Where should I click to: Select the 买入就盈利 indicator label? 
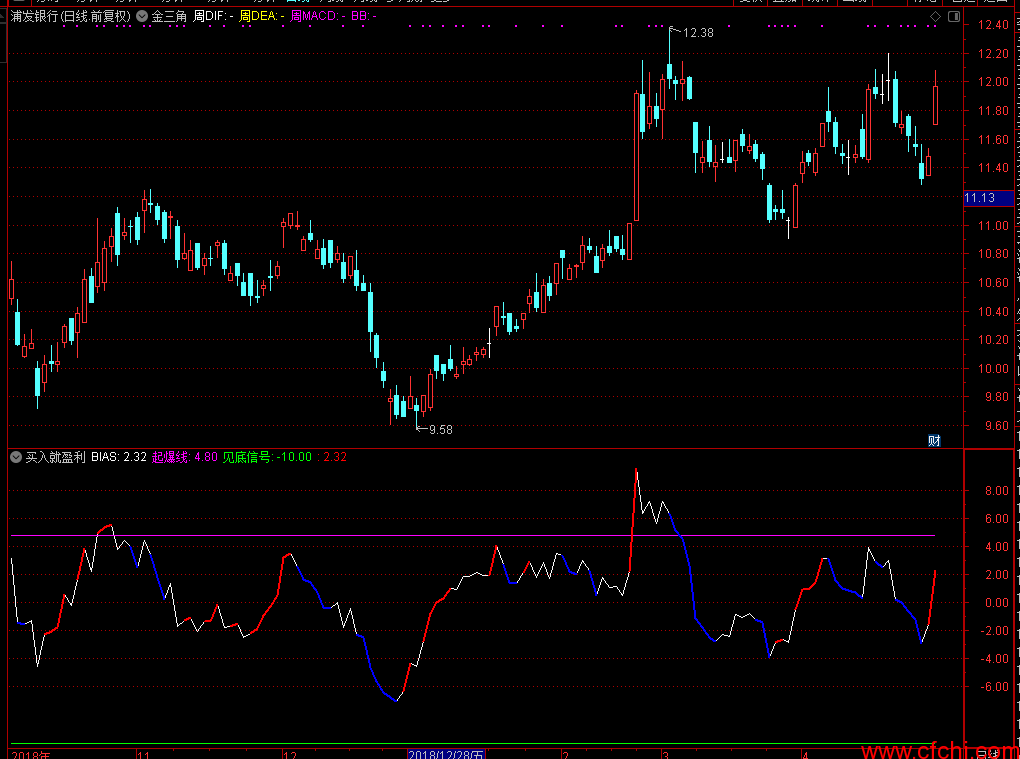tap(54, 457)
